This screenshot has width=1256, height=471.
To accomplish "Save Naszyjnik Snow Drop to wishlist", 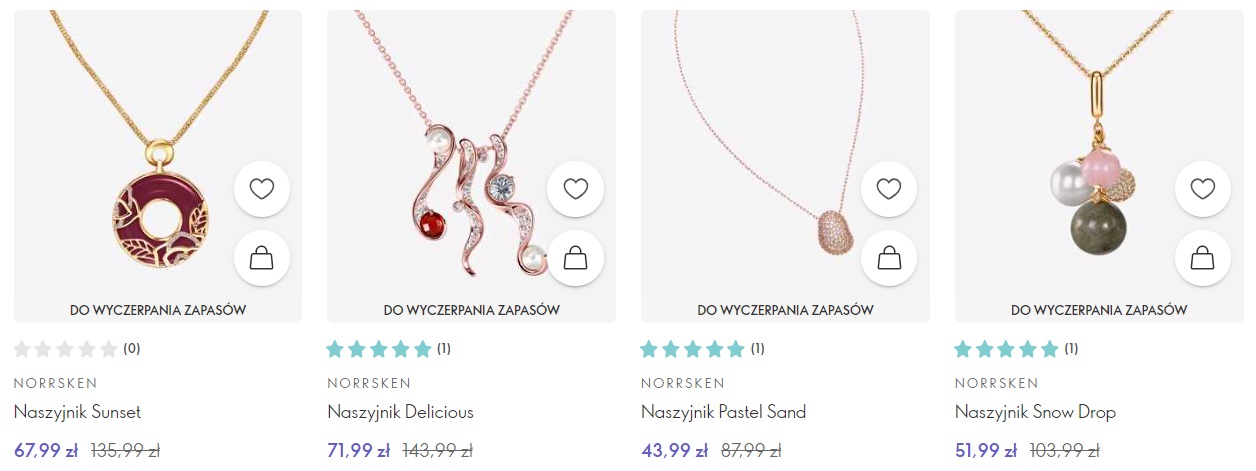I will point(1203,189).
